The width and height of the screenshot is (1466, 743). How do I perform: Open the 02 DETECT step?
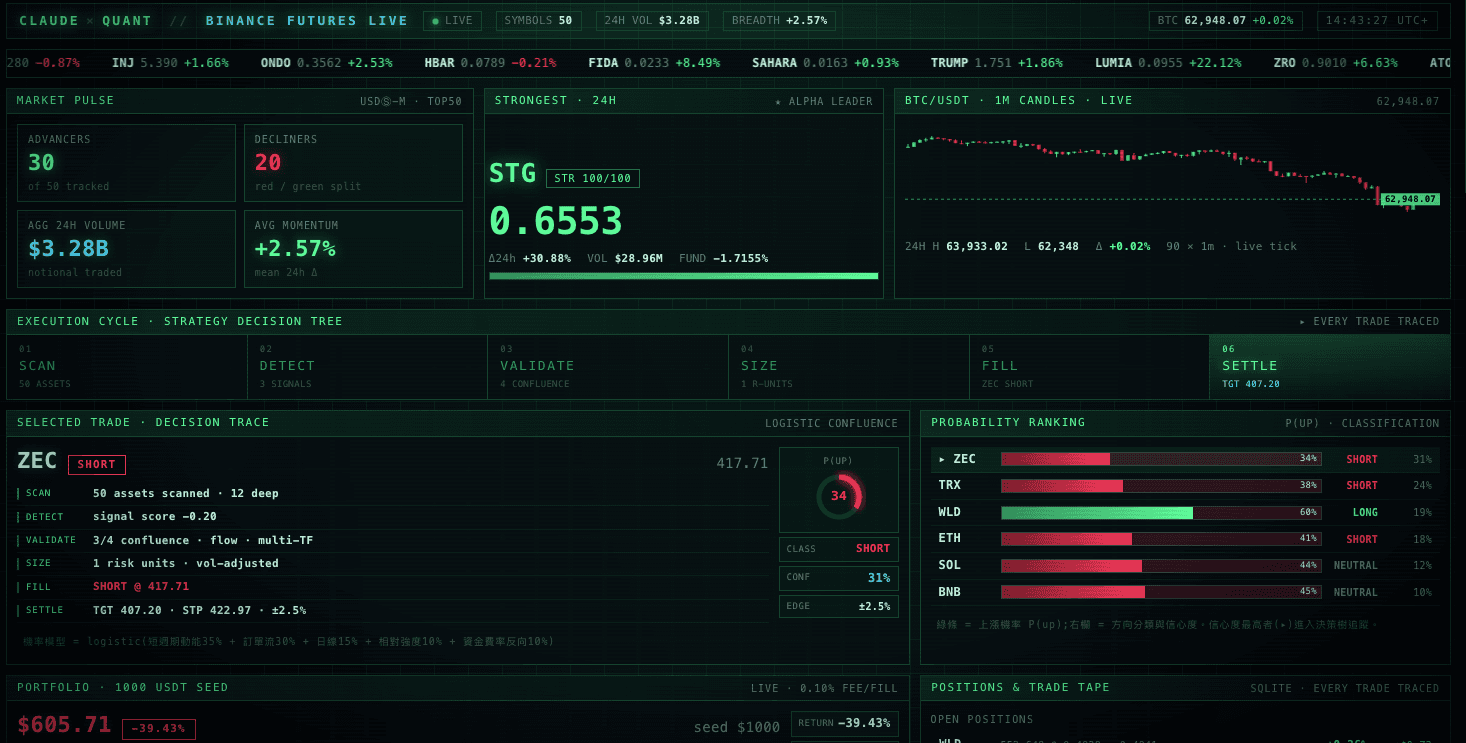368,366
